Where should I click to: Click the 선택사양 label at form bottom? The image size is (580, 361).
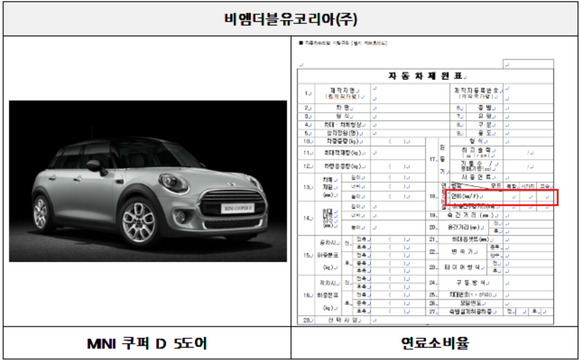(342, 320)
